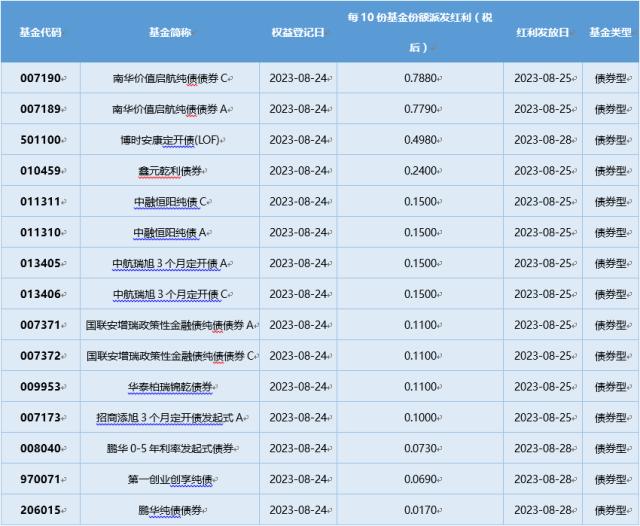Select fund code 206015

coord(40,510)
